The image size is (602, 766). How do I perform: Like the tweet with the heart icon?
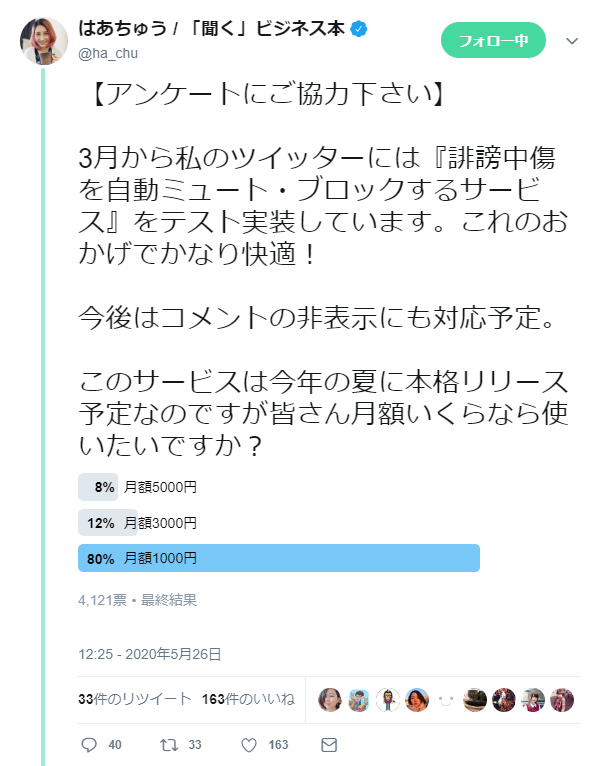click(x=249, y=745)
